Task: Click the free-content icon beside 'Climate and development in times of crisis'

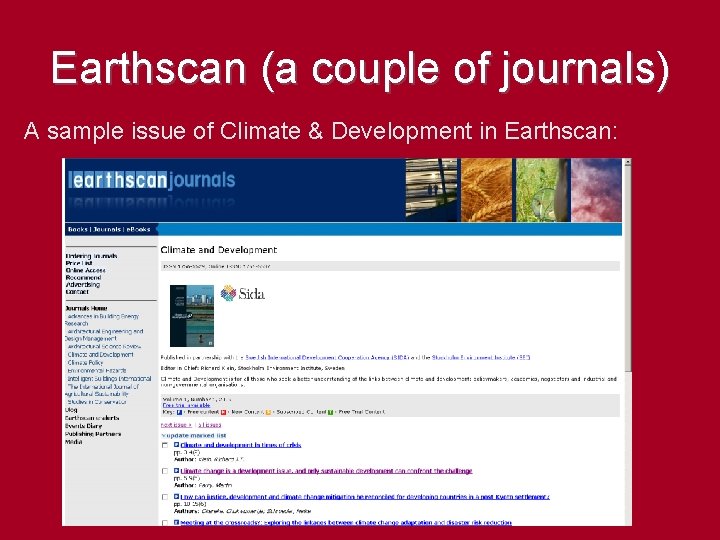Action: tap(176, 445)
